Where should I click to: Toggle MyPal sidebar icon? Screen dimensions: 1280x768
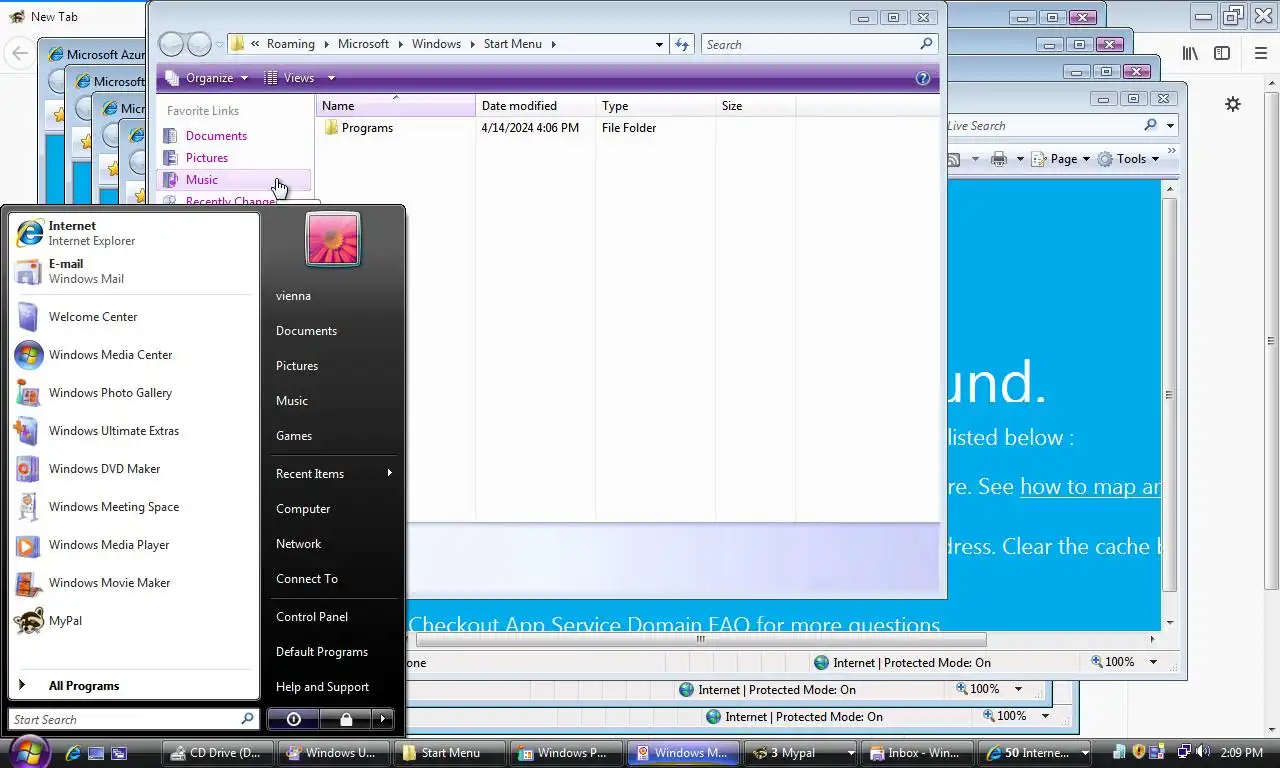pos(1222,54)
